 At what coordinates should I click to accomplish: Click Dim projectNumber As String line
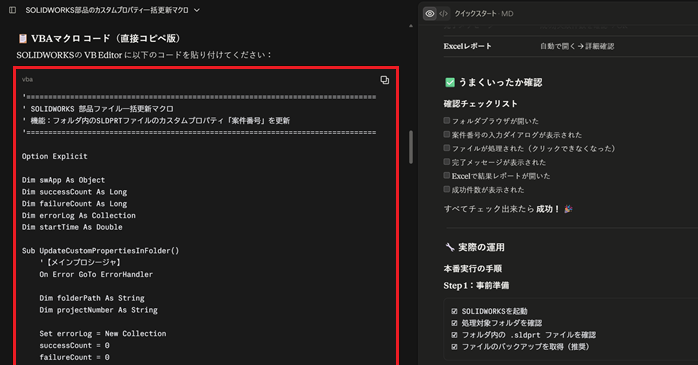click(x=98, y=310)
